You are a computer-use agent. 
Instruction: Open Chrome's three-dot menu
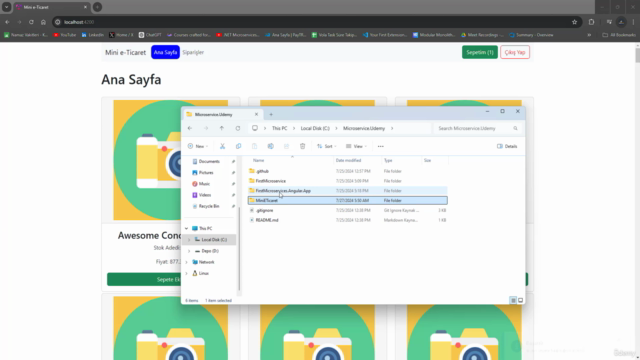[x=633, y=22]
